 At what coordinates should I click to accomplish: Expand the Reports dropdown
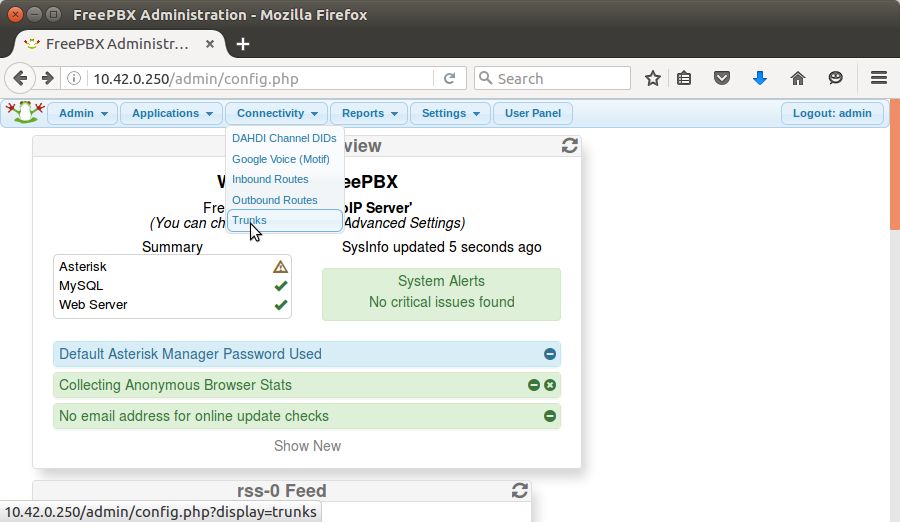(369, 113)
